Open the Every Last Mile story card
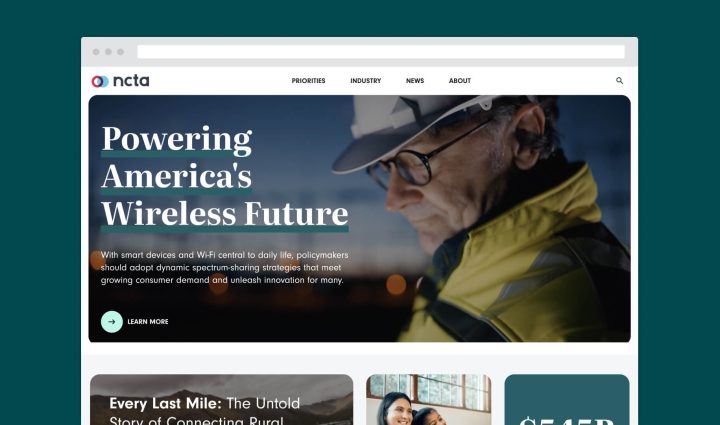Viewport: 720px width, 425px height. pyautogui.click(x=221, y=400)
